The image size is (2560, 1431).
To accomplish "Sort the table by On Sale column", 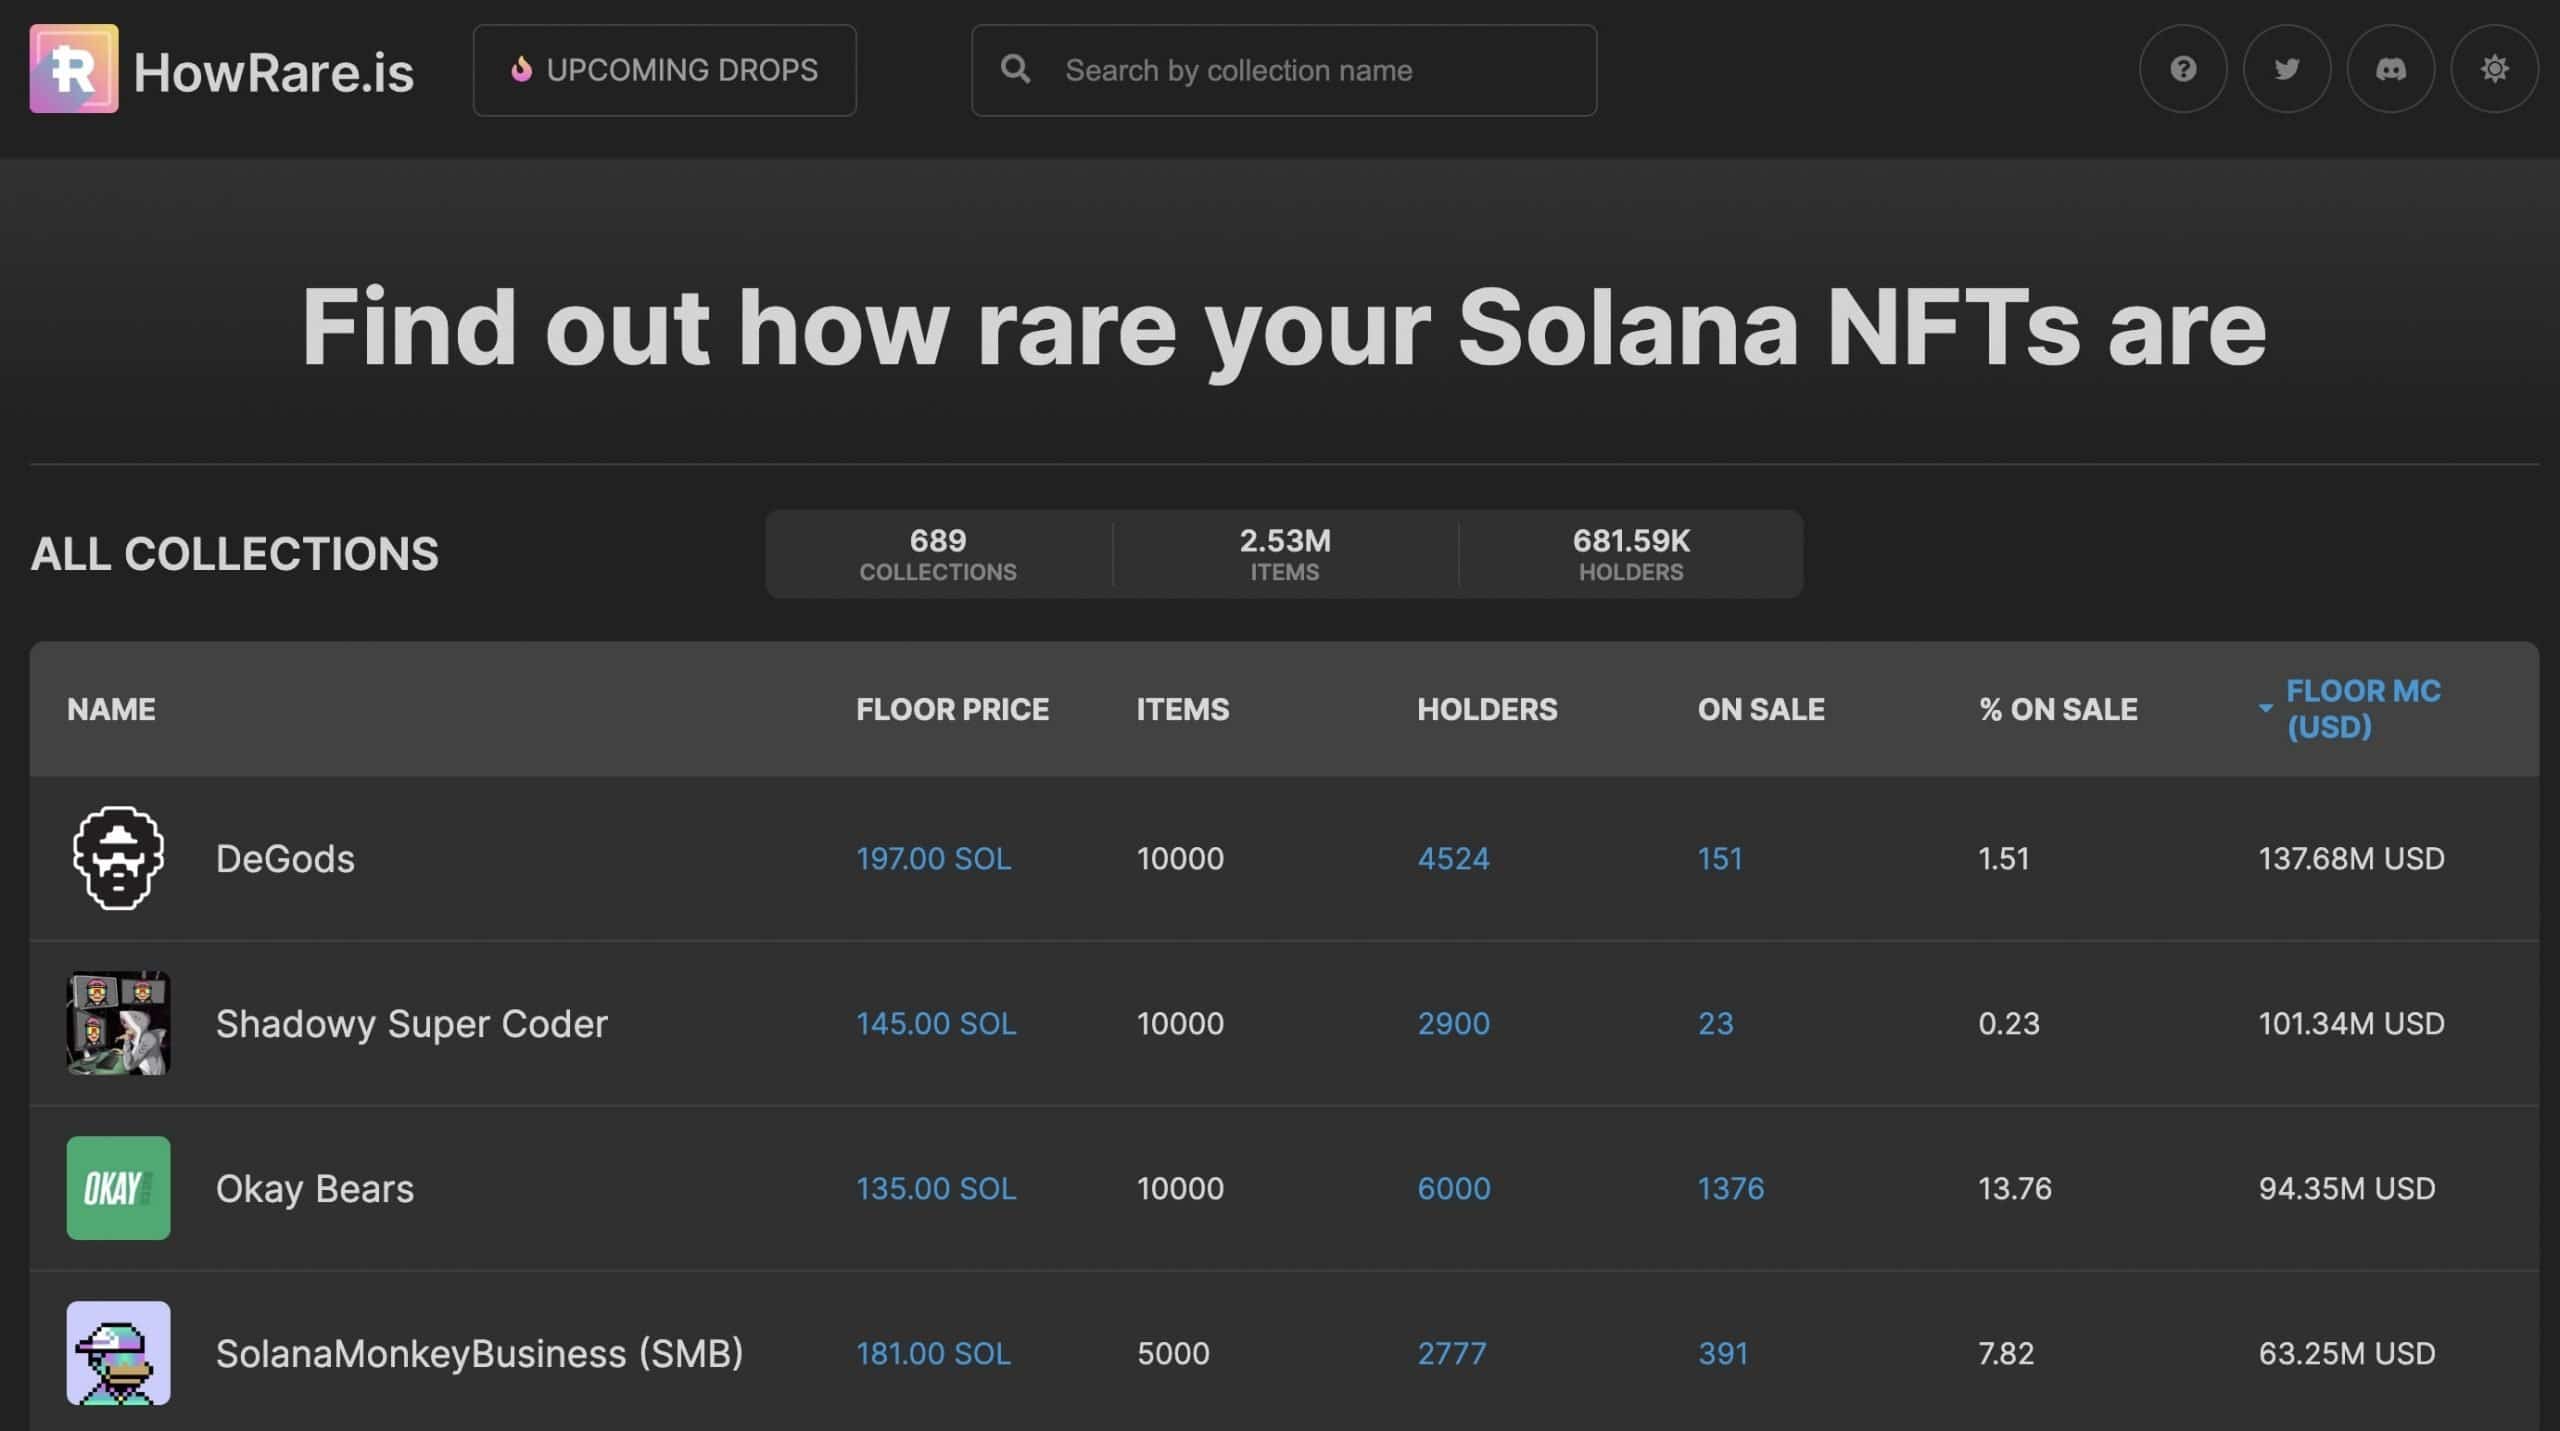I will coord(1761,709).
